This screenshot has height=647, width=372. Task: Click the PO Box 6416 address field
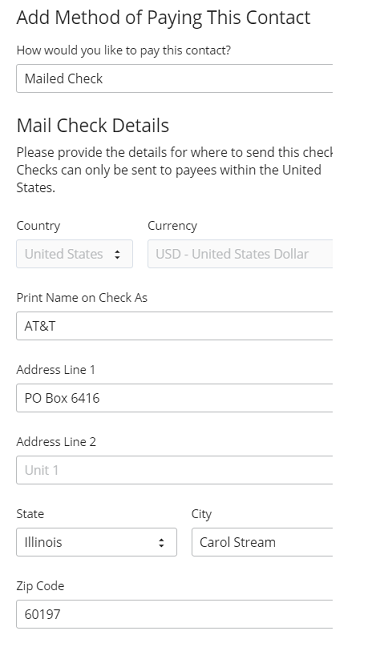(x=174, y=398)
